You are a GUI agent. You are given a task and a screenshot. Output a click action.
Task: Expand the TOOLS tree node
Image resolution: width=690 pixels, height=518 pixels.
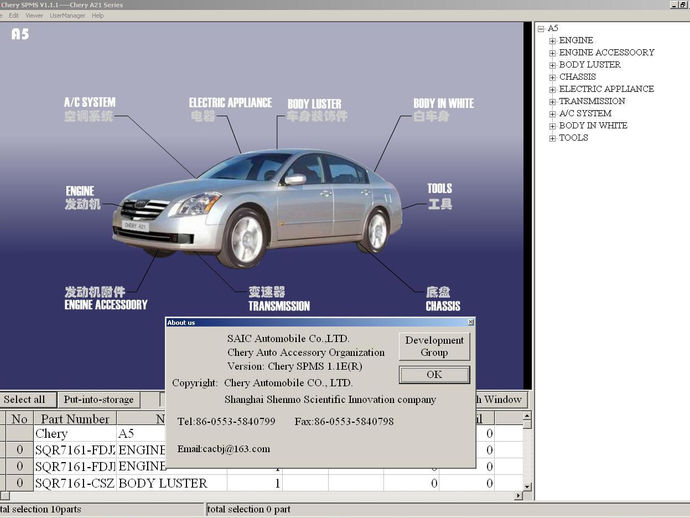pyautogui.click(x=552, y=139)
